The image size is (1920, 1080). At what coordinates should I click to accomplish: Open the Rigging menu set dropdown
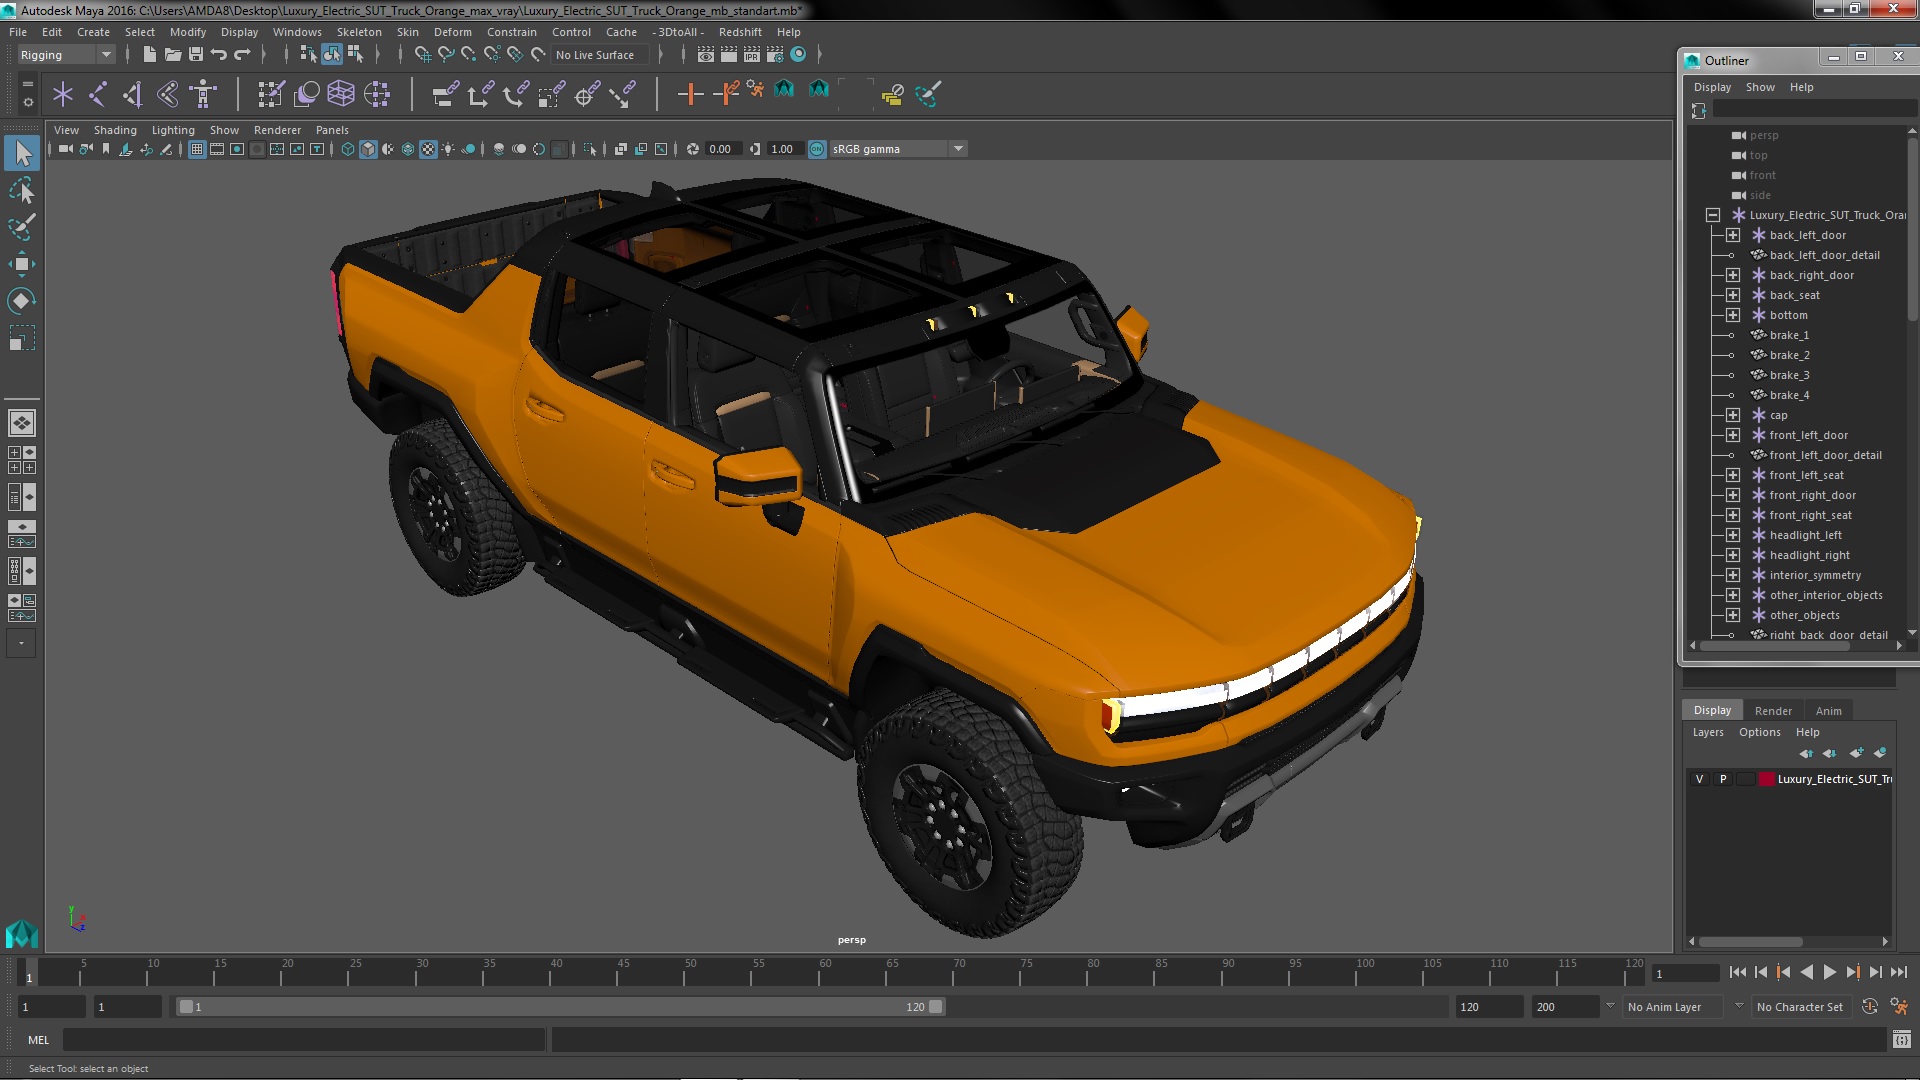pyautogui.click(x=105, y=55)
